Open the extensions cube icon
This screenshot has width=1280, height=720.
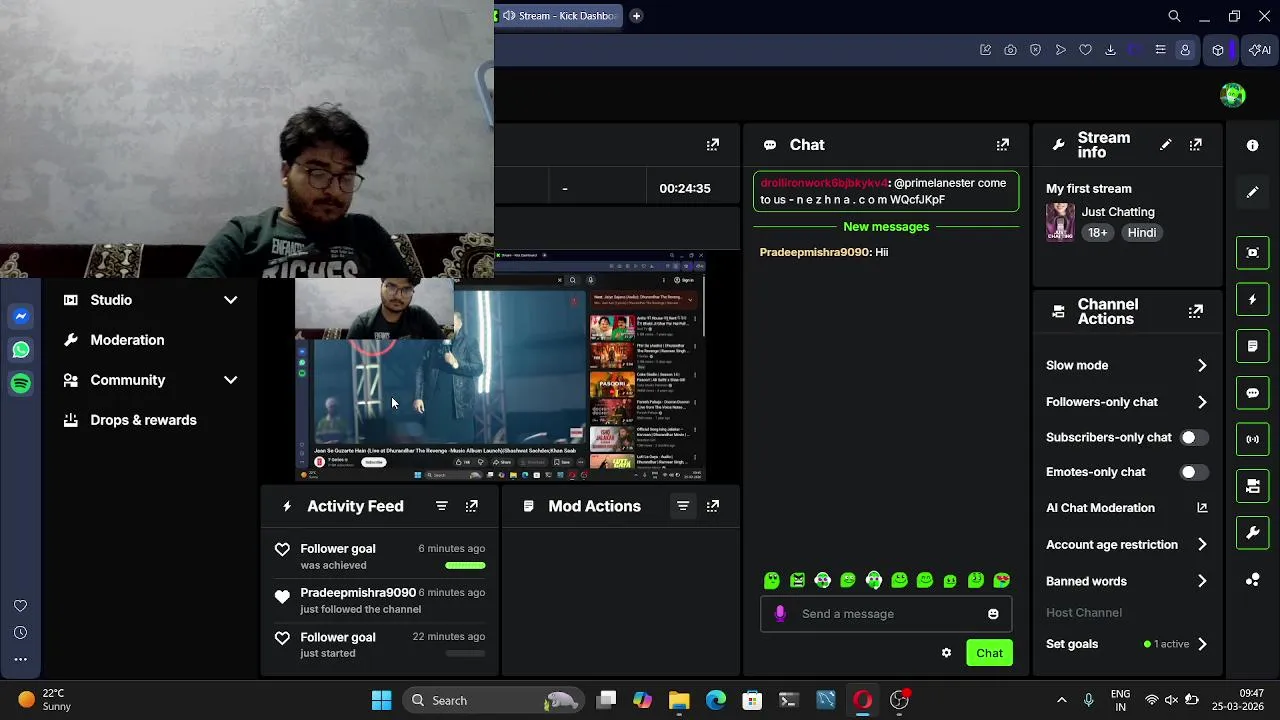pos(1218,50)
